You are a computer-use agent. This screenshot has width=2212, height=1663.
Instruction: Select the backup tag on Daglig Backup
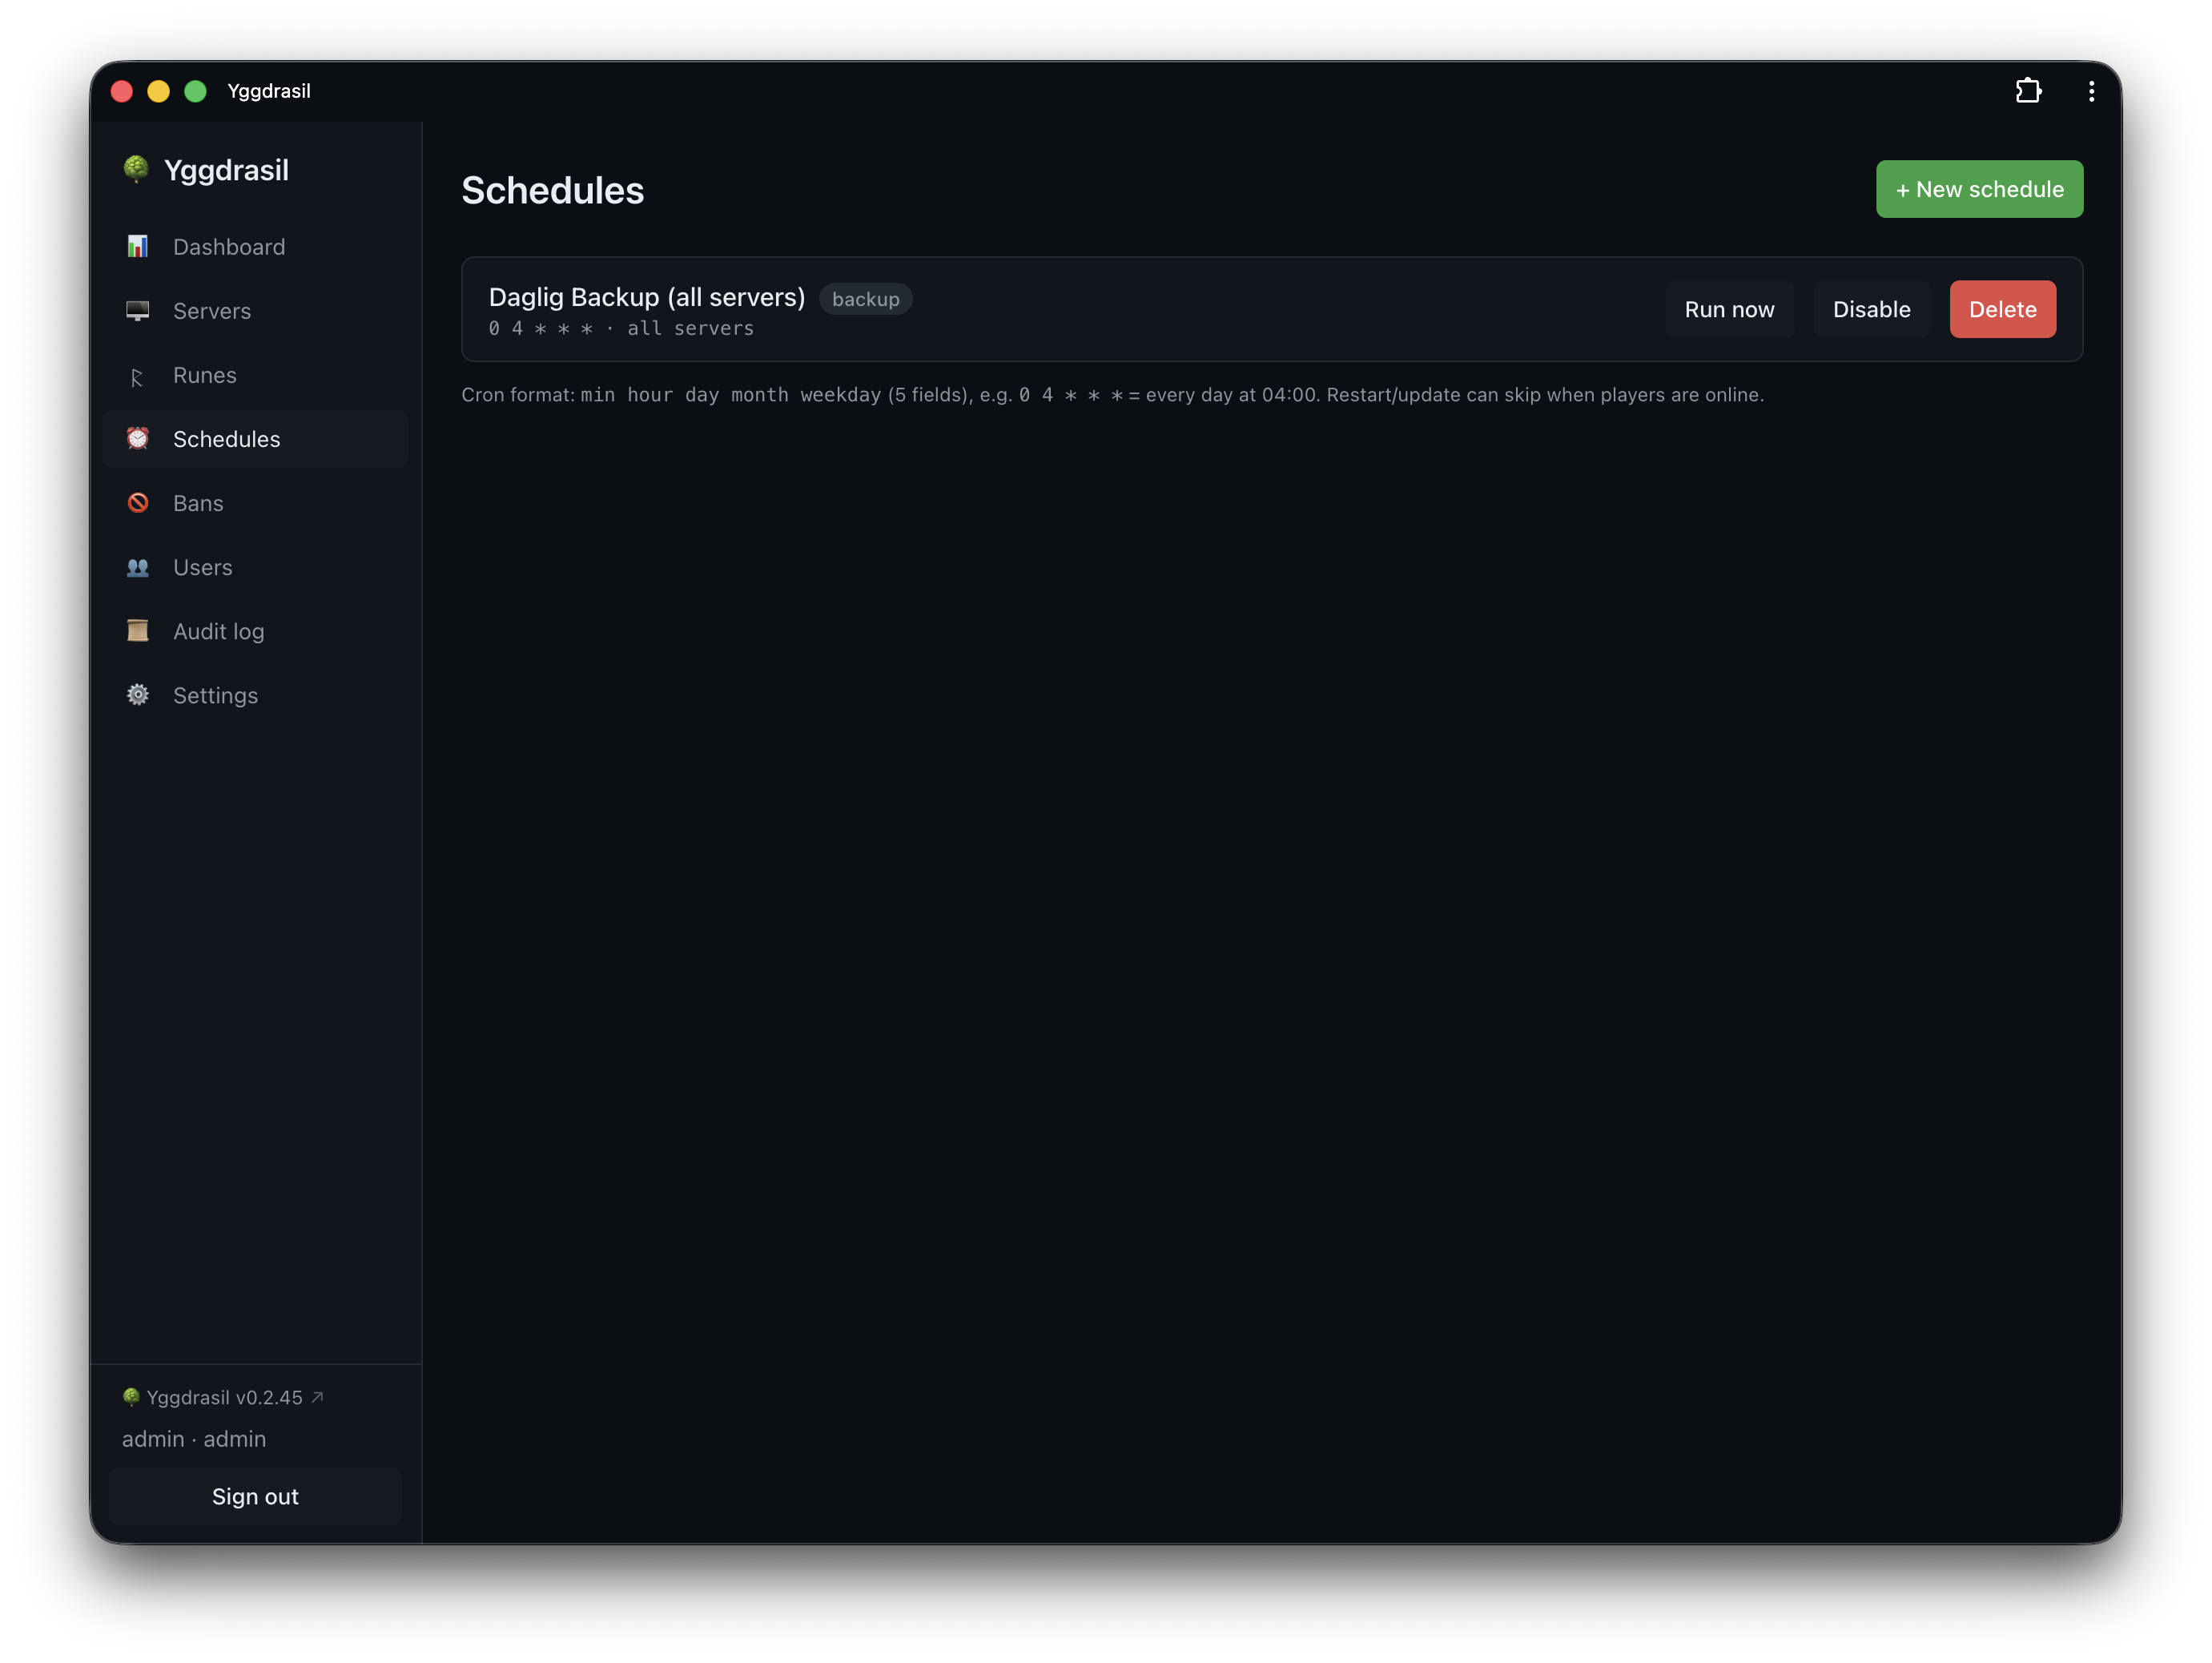click(865, 299)
